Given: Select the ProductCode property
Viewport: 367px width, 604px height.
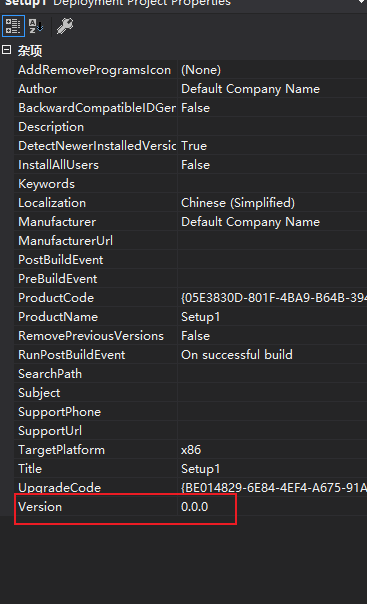Looking at the screenshot, I should click(56, 297).
